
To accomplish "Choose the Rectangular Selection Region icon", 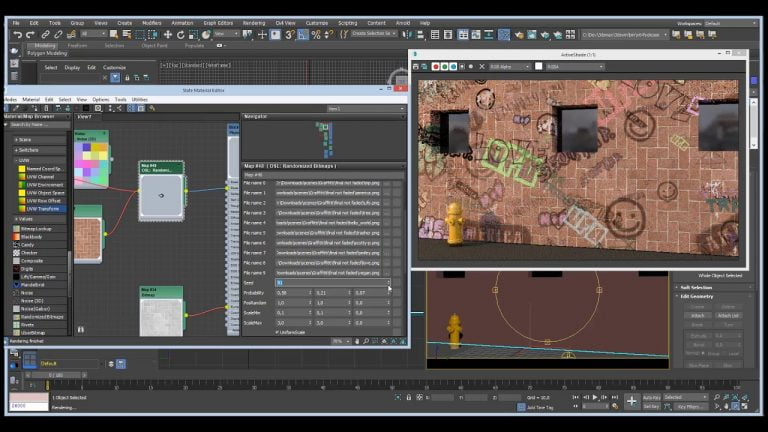I will tap(140, 34).
